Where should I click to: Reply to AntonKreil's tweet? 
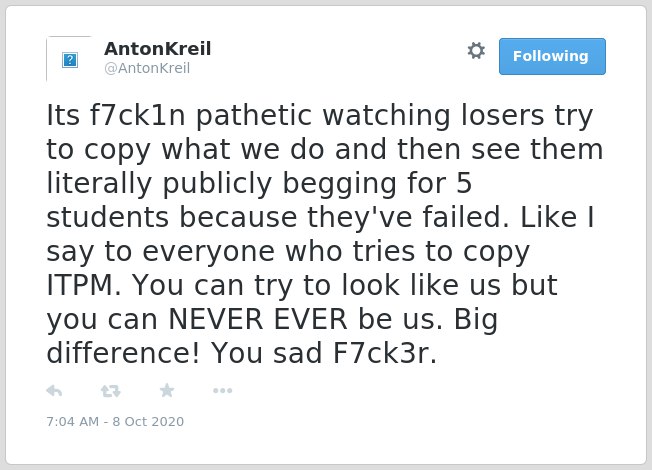click(x=54, y=391)
